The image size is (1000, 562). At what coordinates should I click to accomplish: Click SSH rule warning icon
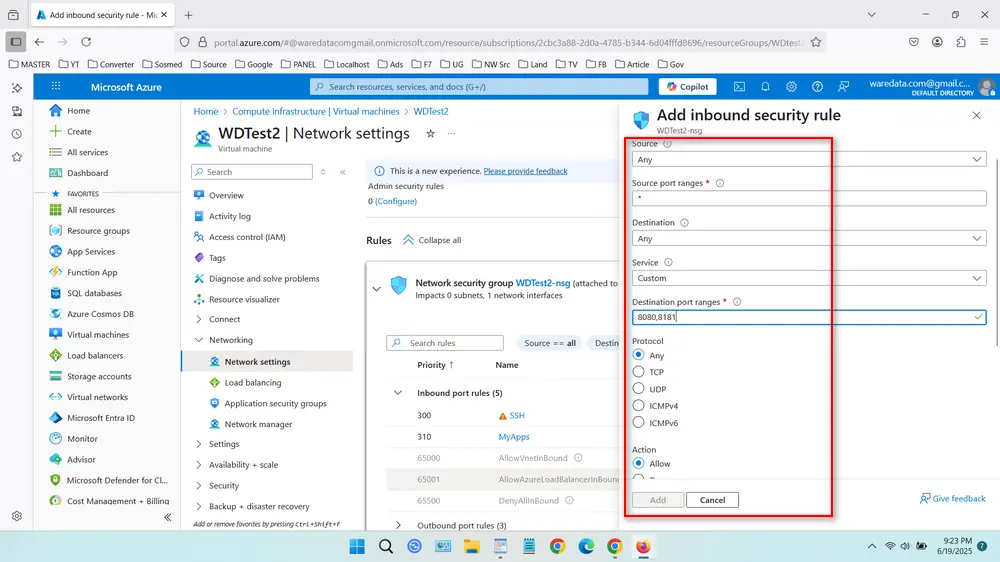(x=503, y=416)
